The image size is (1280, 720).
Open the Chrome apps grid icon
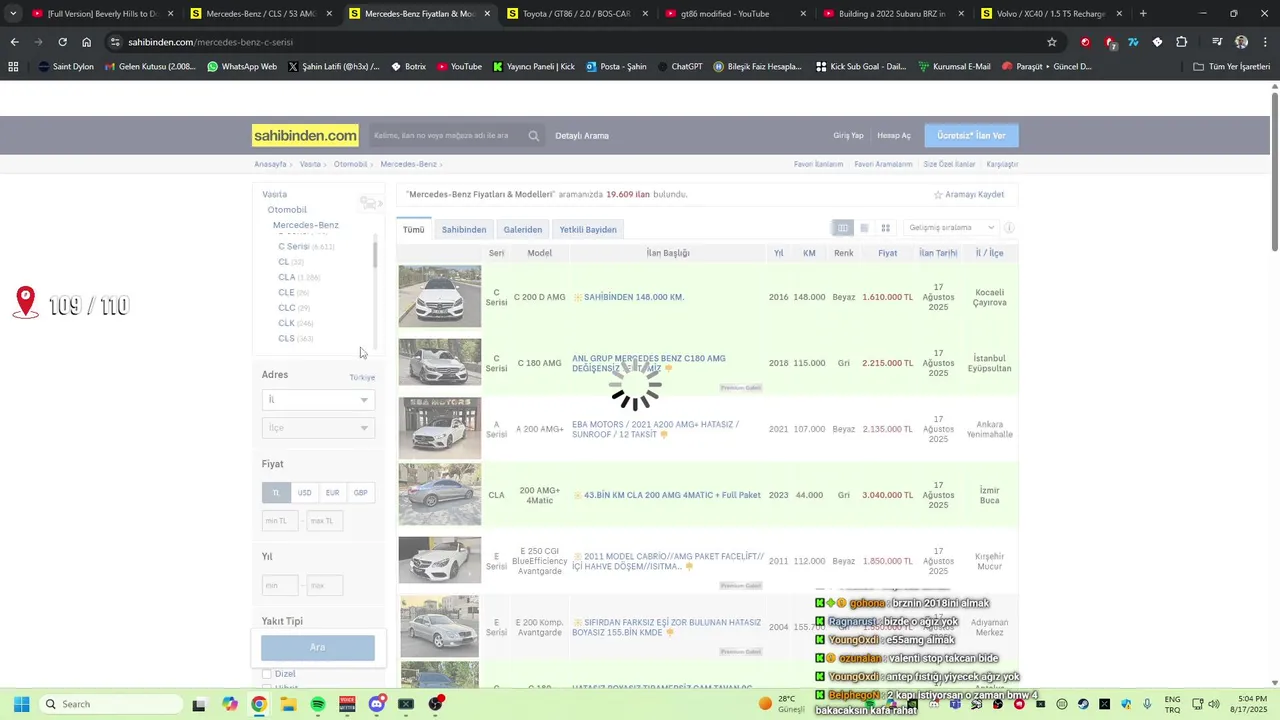[13, 67]
